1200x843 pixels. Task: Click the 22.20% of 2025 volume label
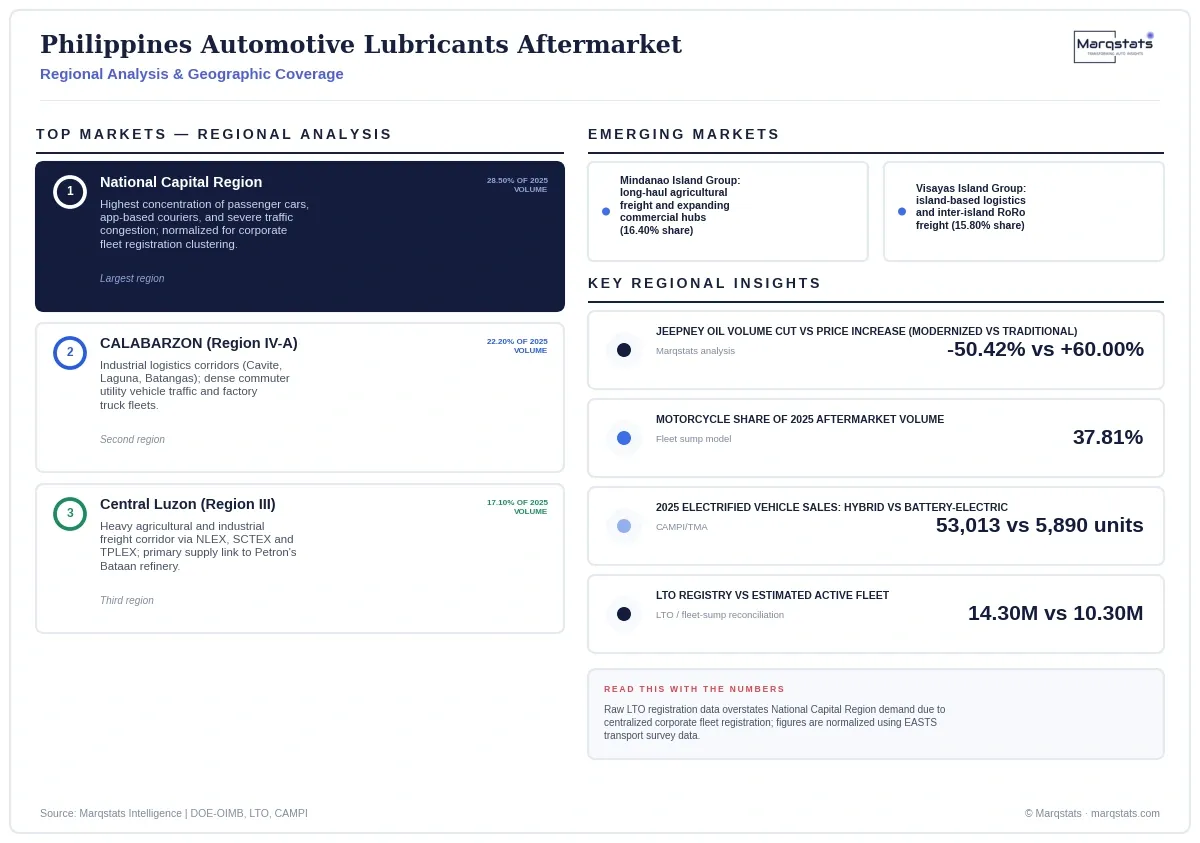(x=517, y=346)
